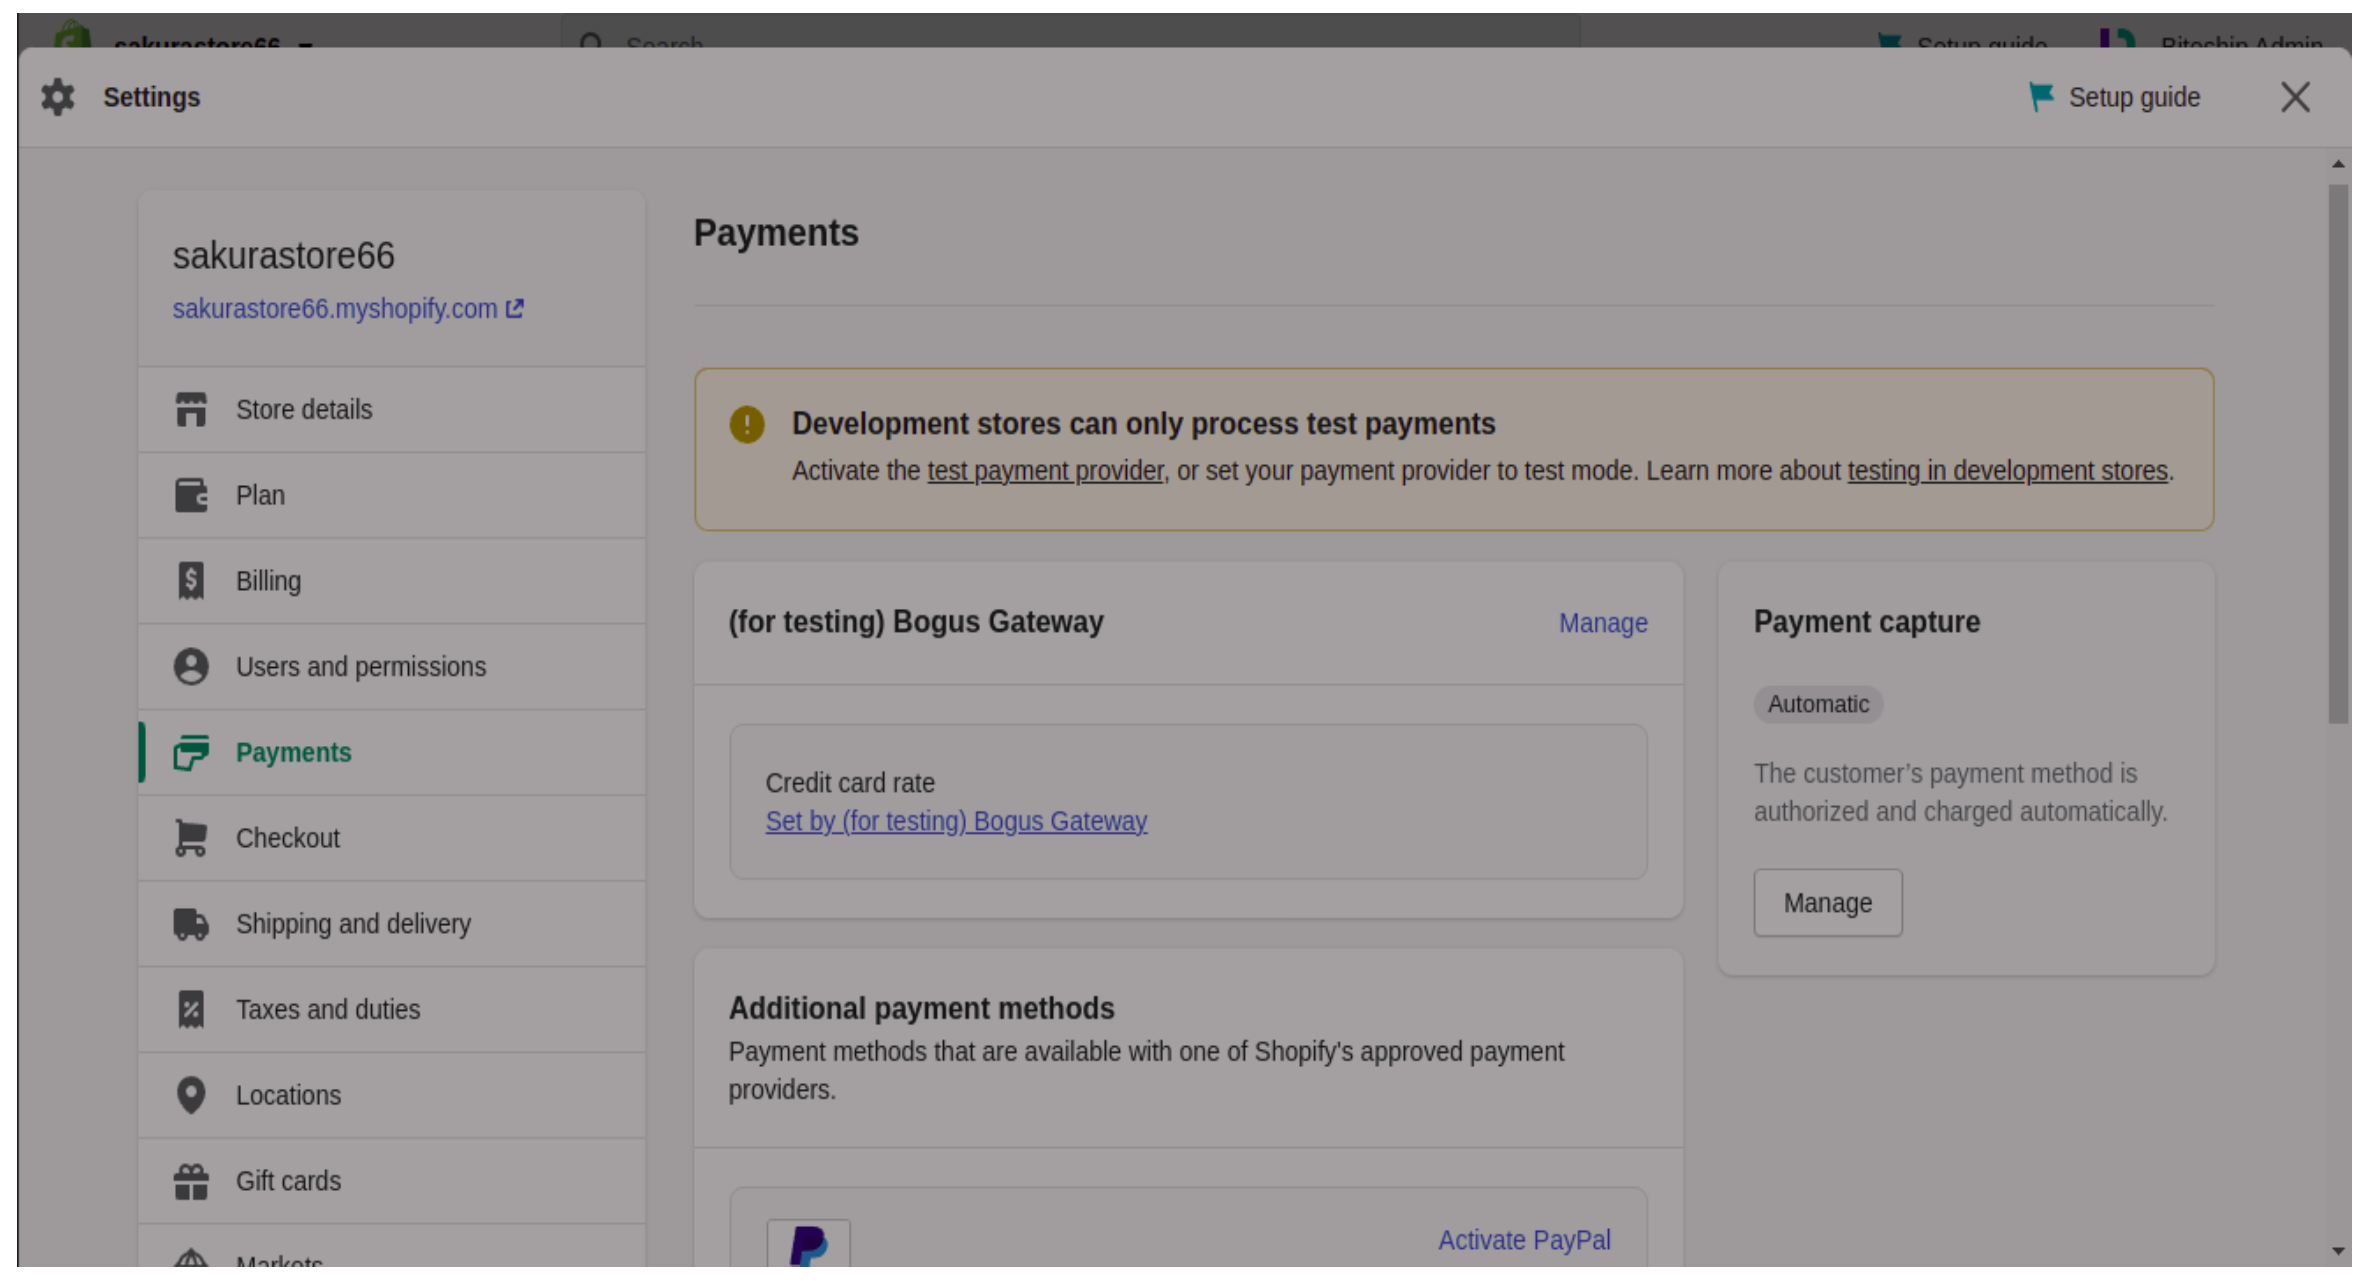2372x1282 pixels.
Task: Click the Billing dollar receipt icon
Action: point(191,581)
